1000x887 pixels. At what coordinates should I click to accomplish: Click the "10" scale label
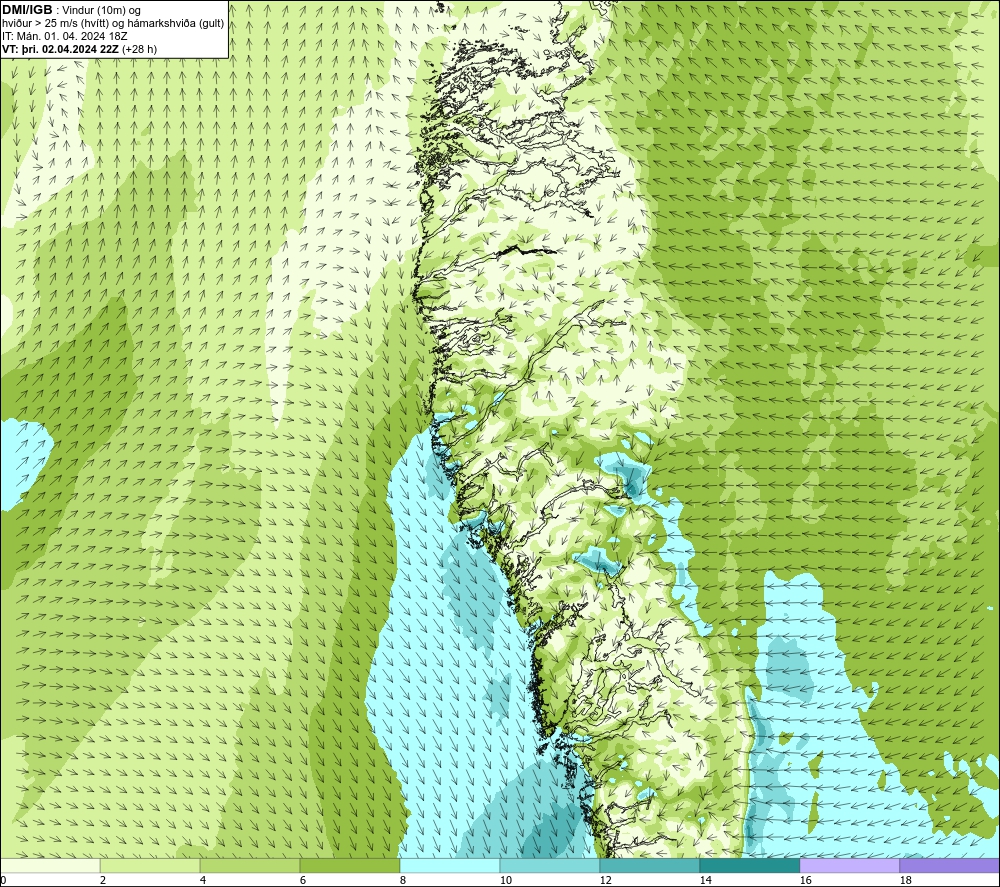506,881
